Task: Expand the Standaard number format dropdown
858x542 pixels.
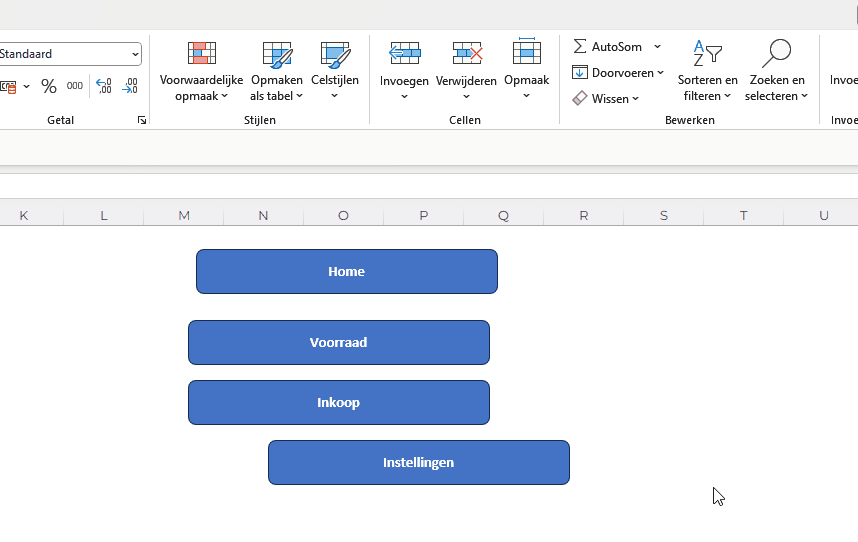Action: [x=135, y=54]
